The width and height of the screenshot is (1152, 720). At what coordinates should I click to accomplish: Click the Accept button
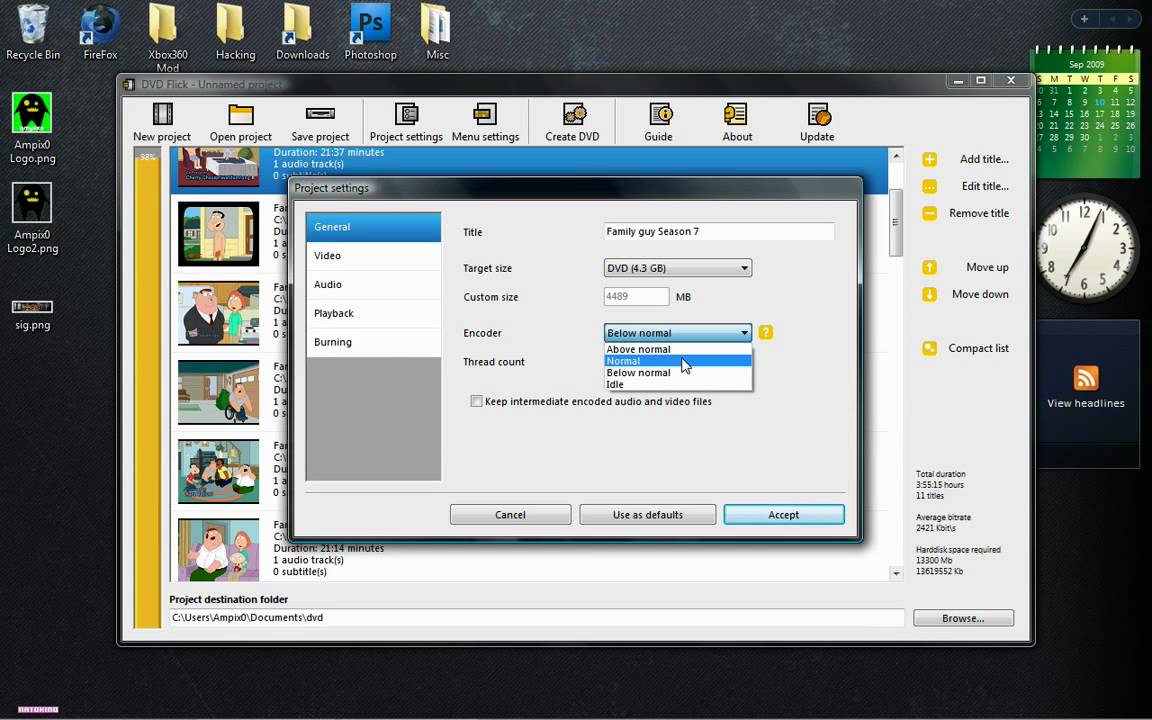[x=784, y=514]
